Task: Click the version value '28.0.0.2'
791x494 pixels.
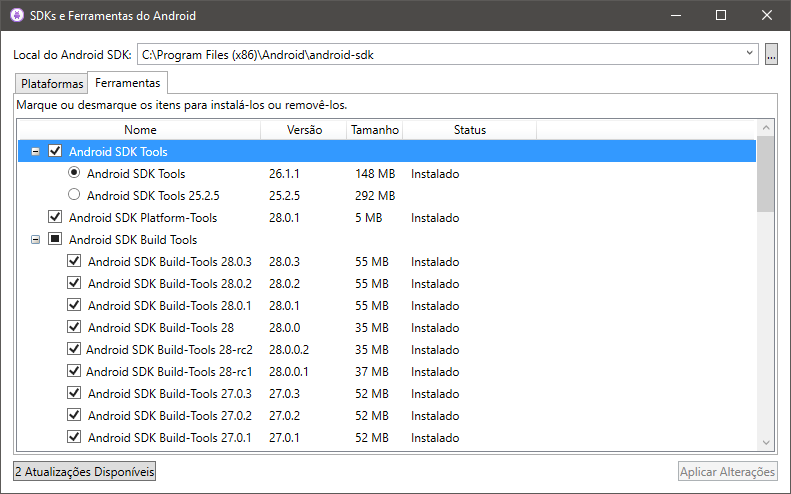Action: (x=289, y=349)
